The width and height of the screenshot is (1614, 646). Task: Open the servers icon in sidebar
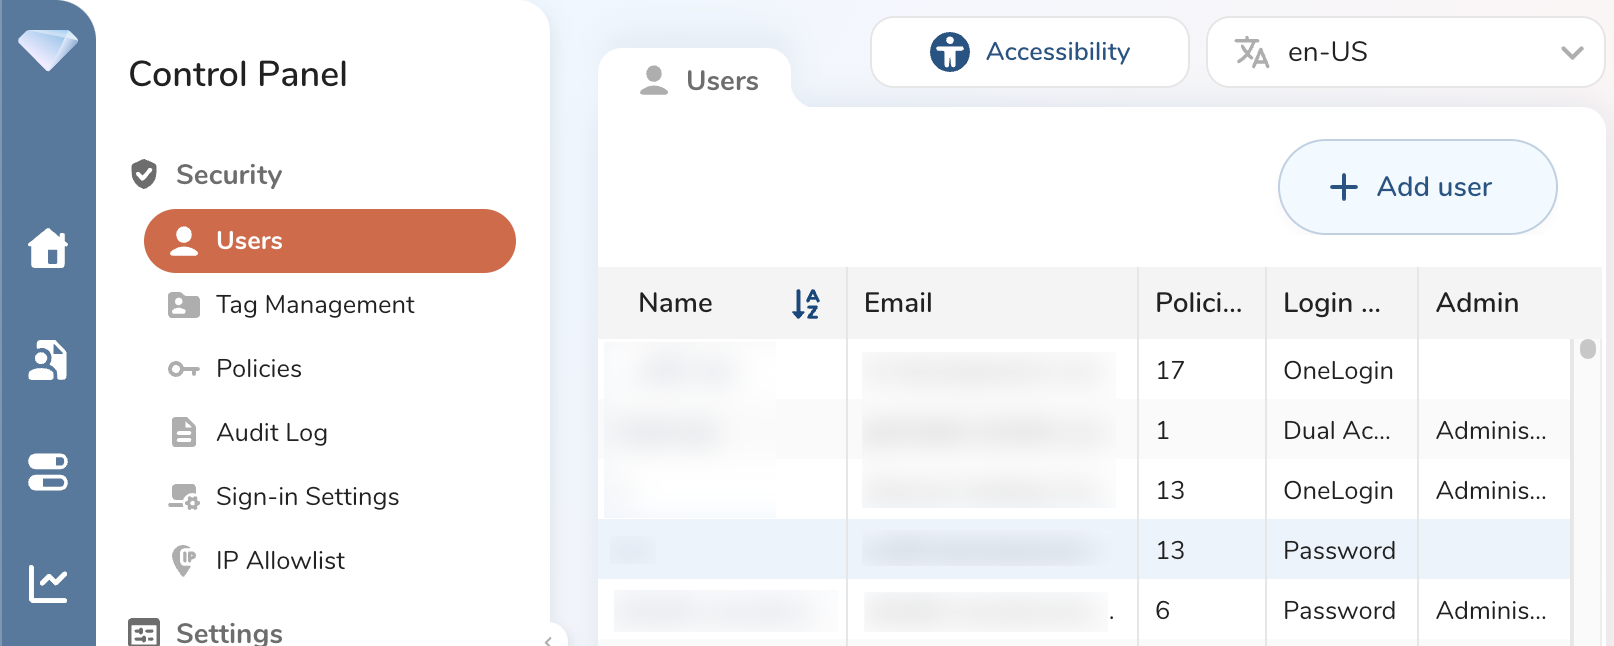click(47, 472)
